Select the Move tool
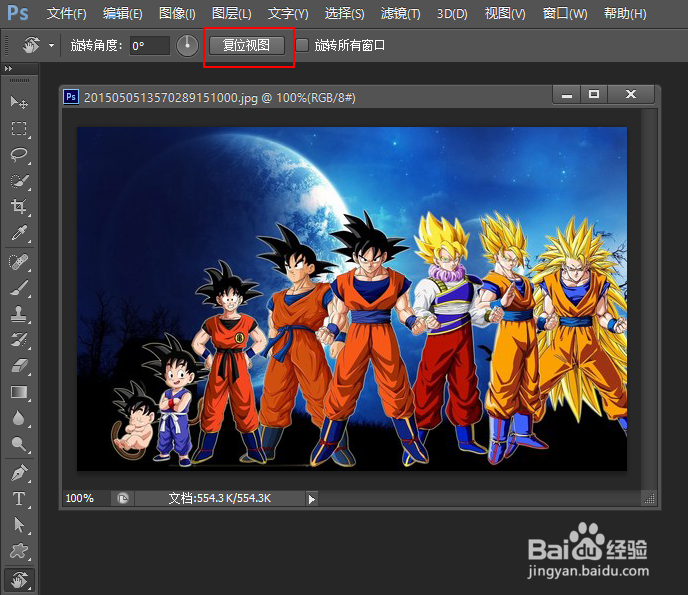Viewport: 688px width, 595px height. (19, 102)
